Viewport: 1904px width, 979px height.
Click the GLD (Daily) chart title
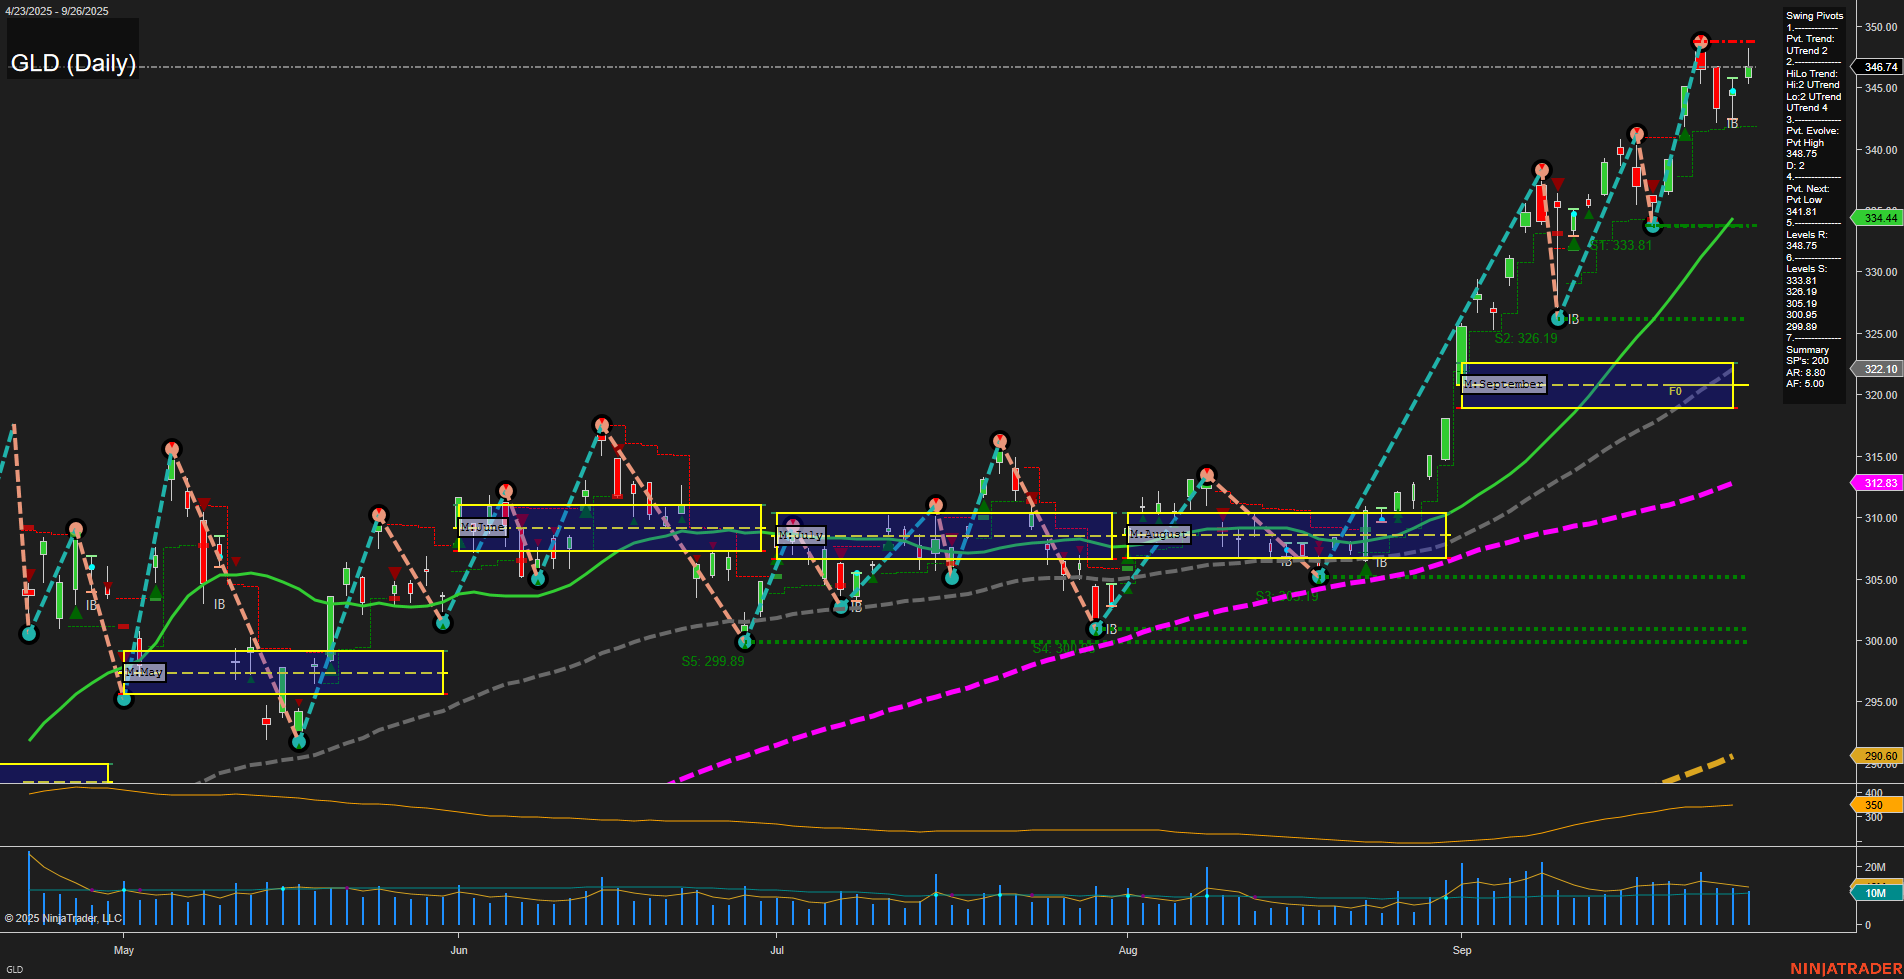73,63
